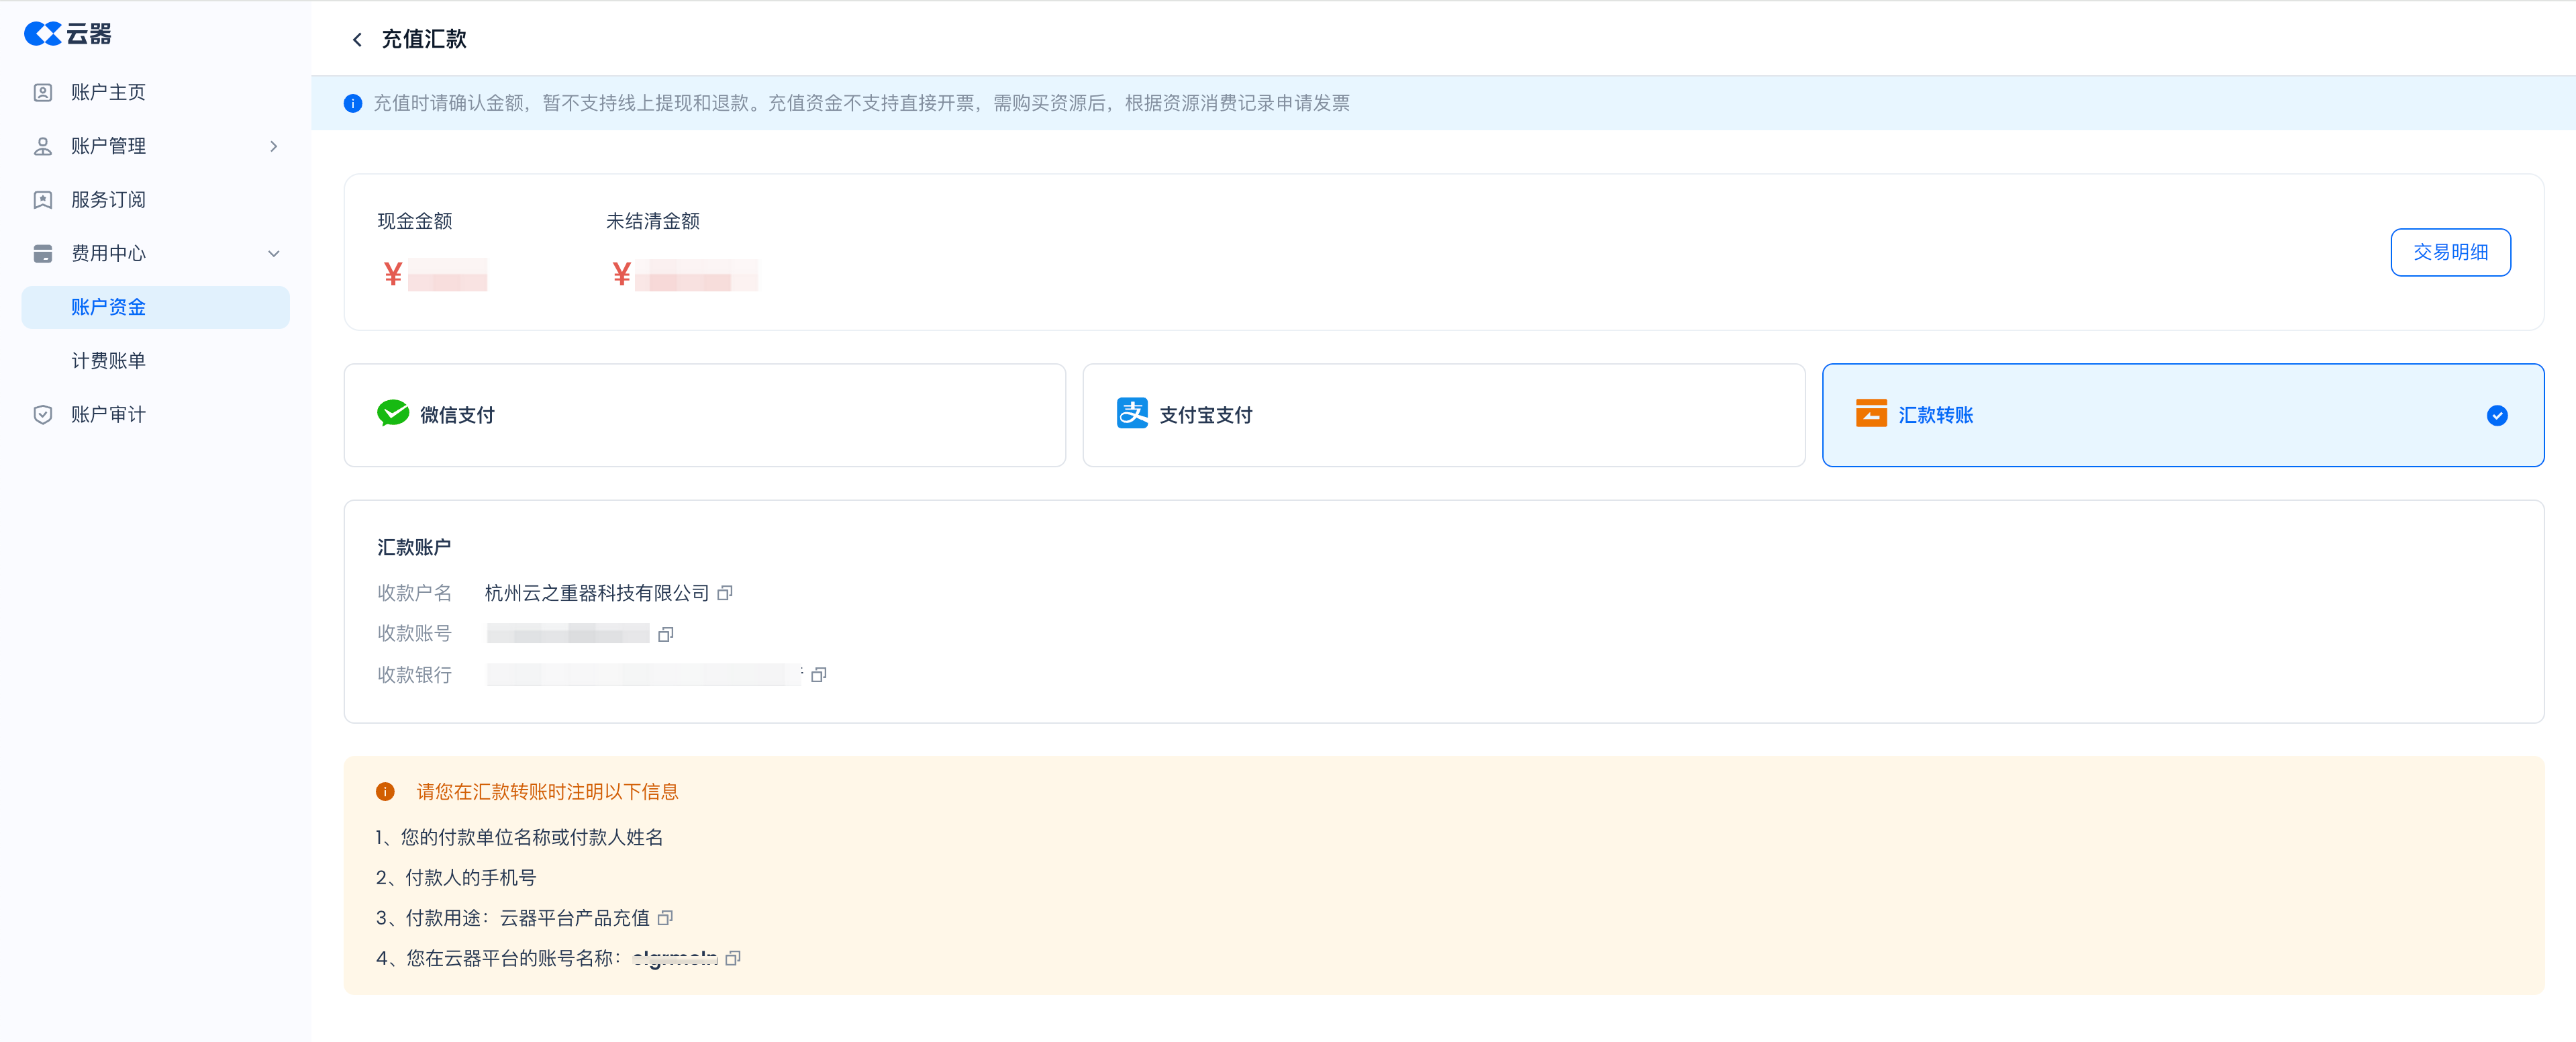Go to 账户资金 submenu item
The width and height of the screenshot is (2576, 1042).
(108, 307)
